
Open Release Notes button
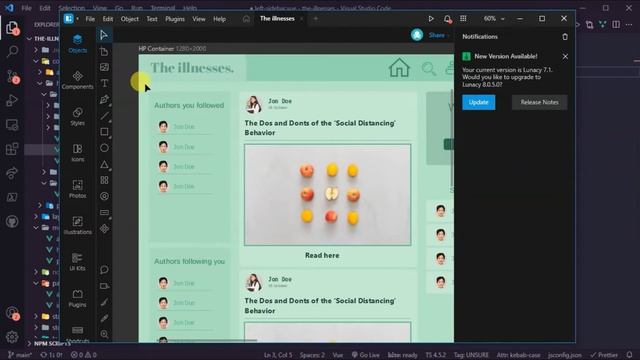(539, 102)
